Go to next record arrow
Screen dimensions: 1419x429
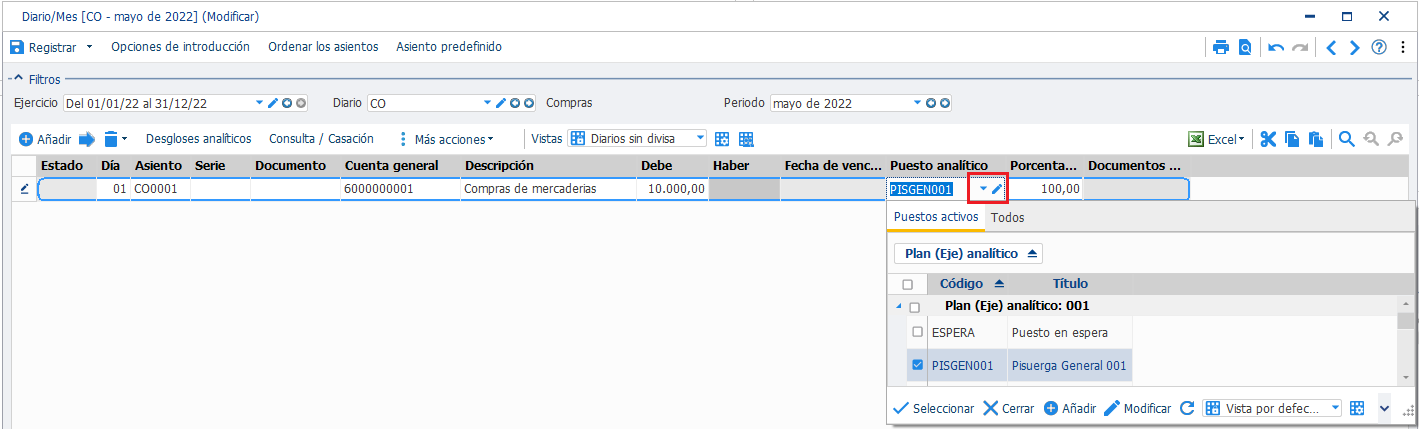(x=1355, y=47)
